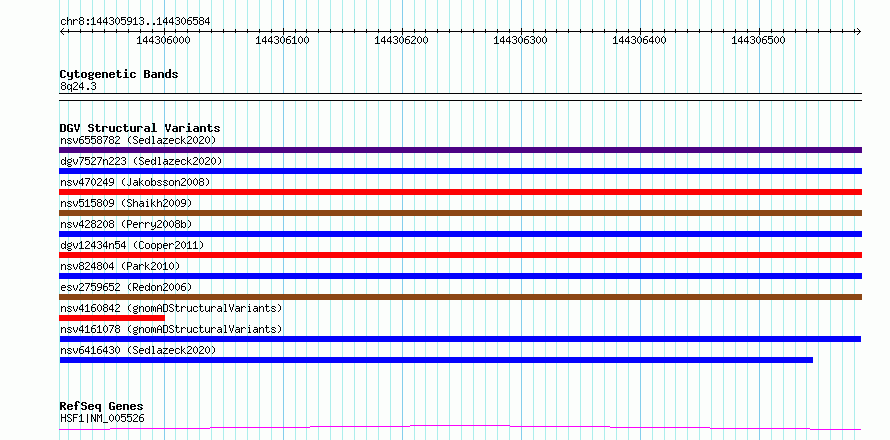
Task: Click the brown esv2759652 variant bar
Action: pyautogui.click(x=460, y=297)
